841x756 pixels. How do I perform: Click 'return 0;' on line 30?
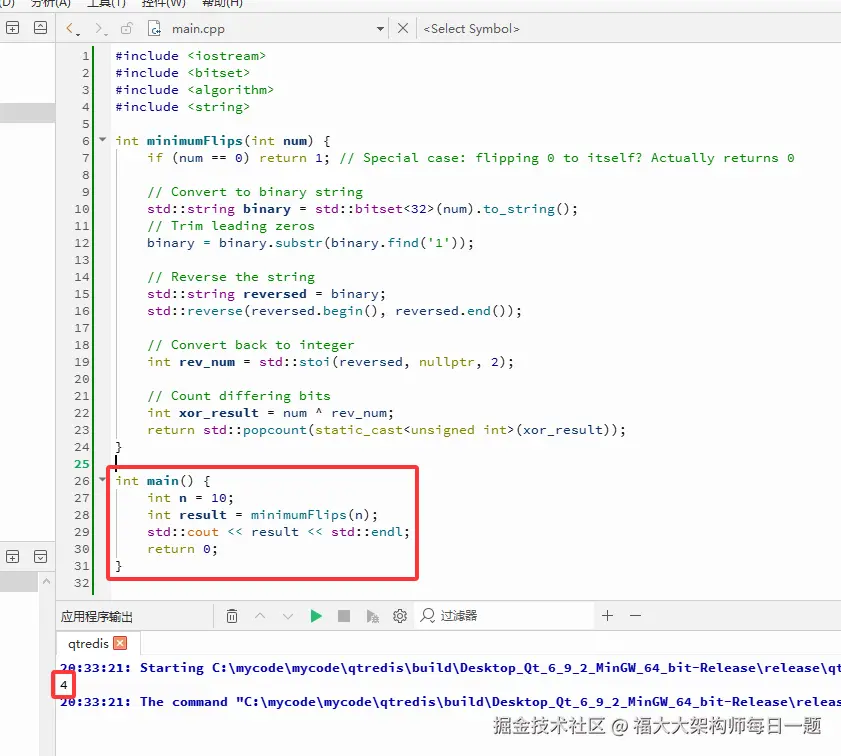pos(182,549)
